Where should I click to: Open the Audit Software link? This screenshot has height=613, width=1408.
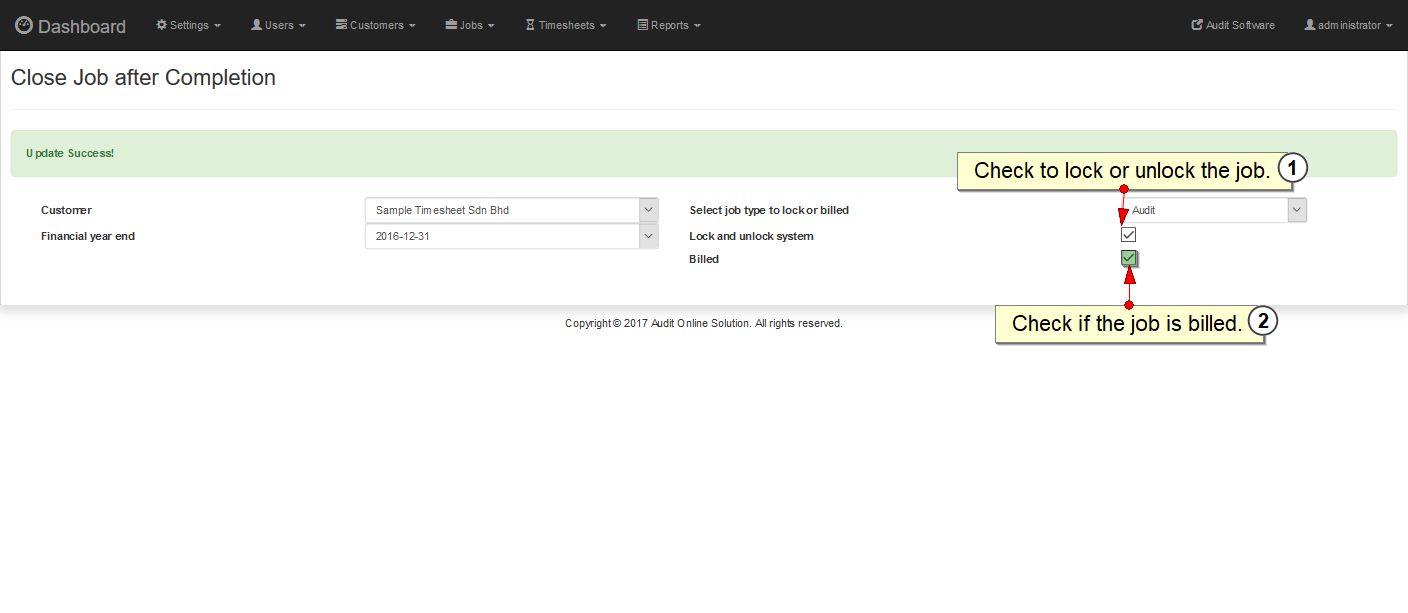(x=1240, y=25)
